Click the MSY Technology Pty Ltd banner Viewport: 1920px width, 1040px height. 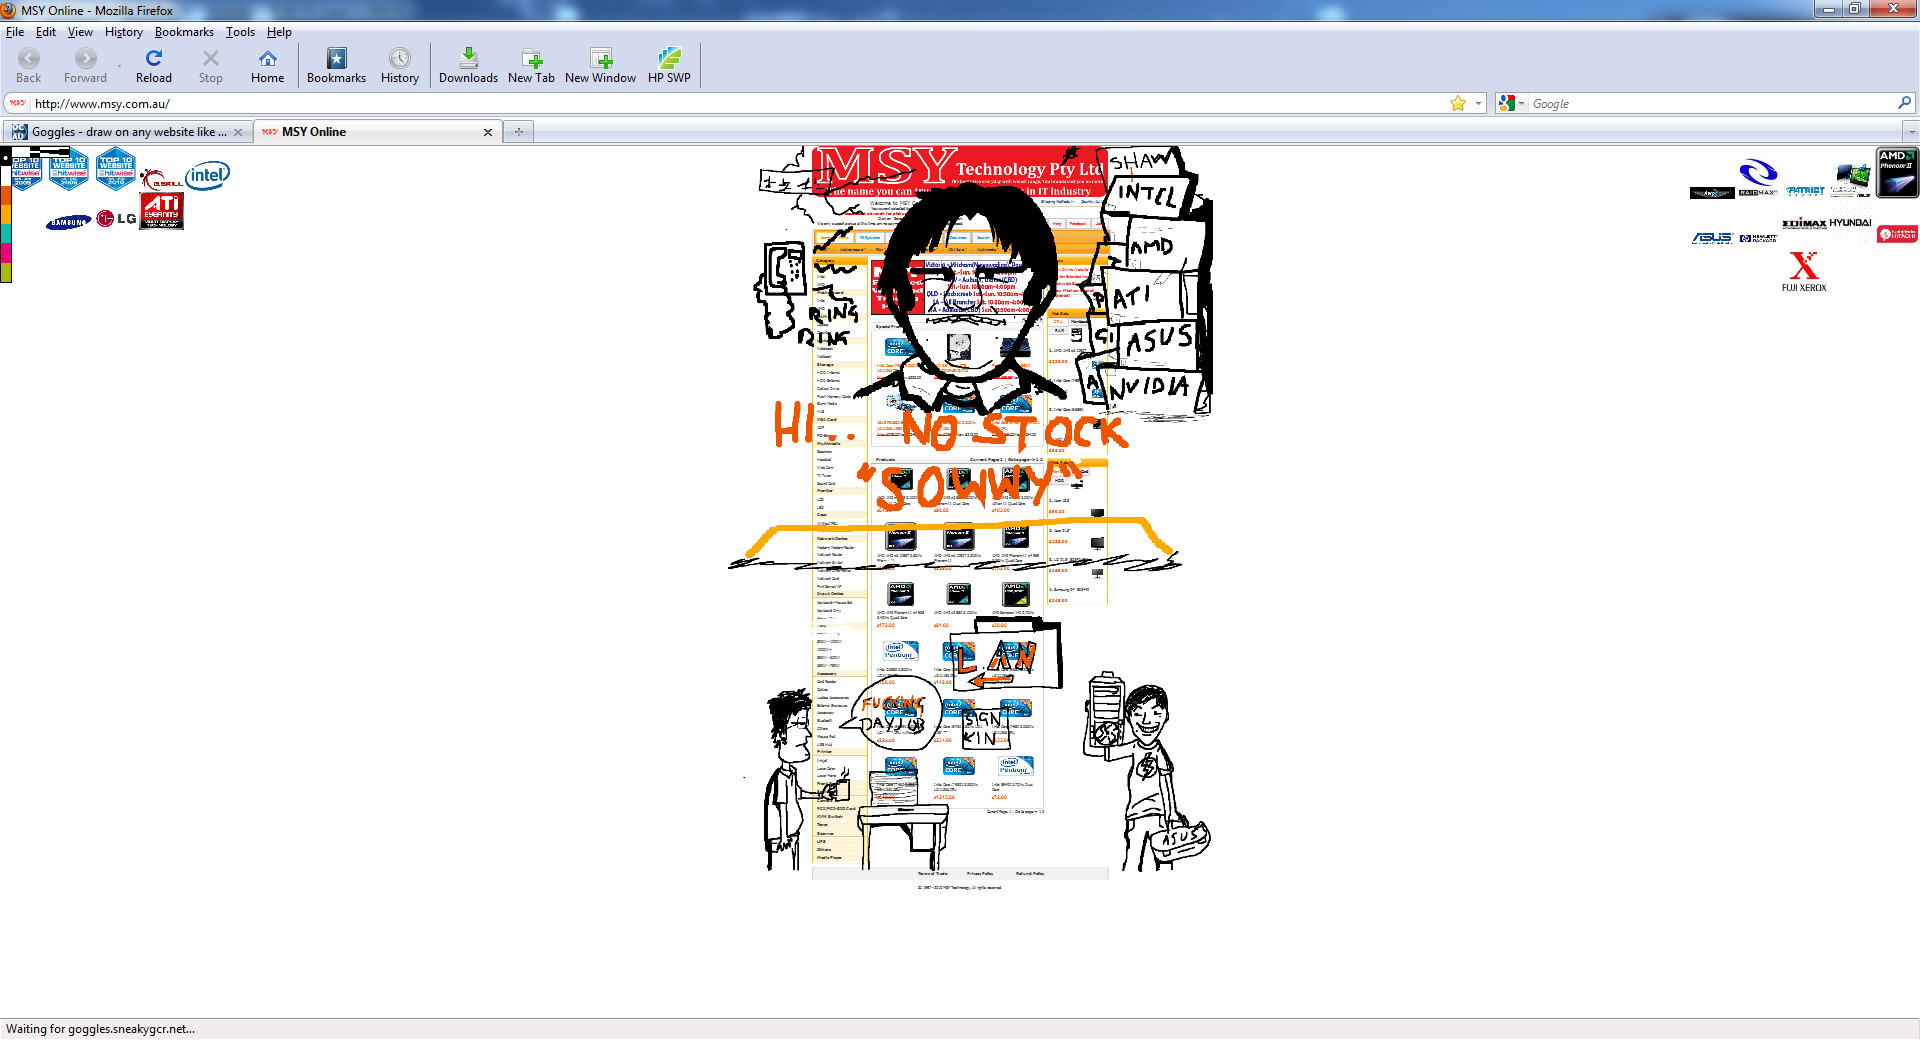(960, 172)
